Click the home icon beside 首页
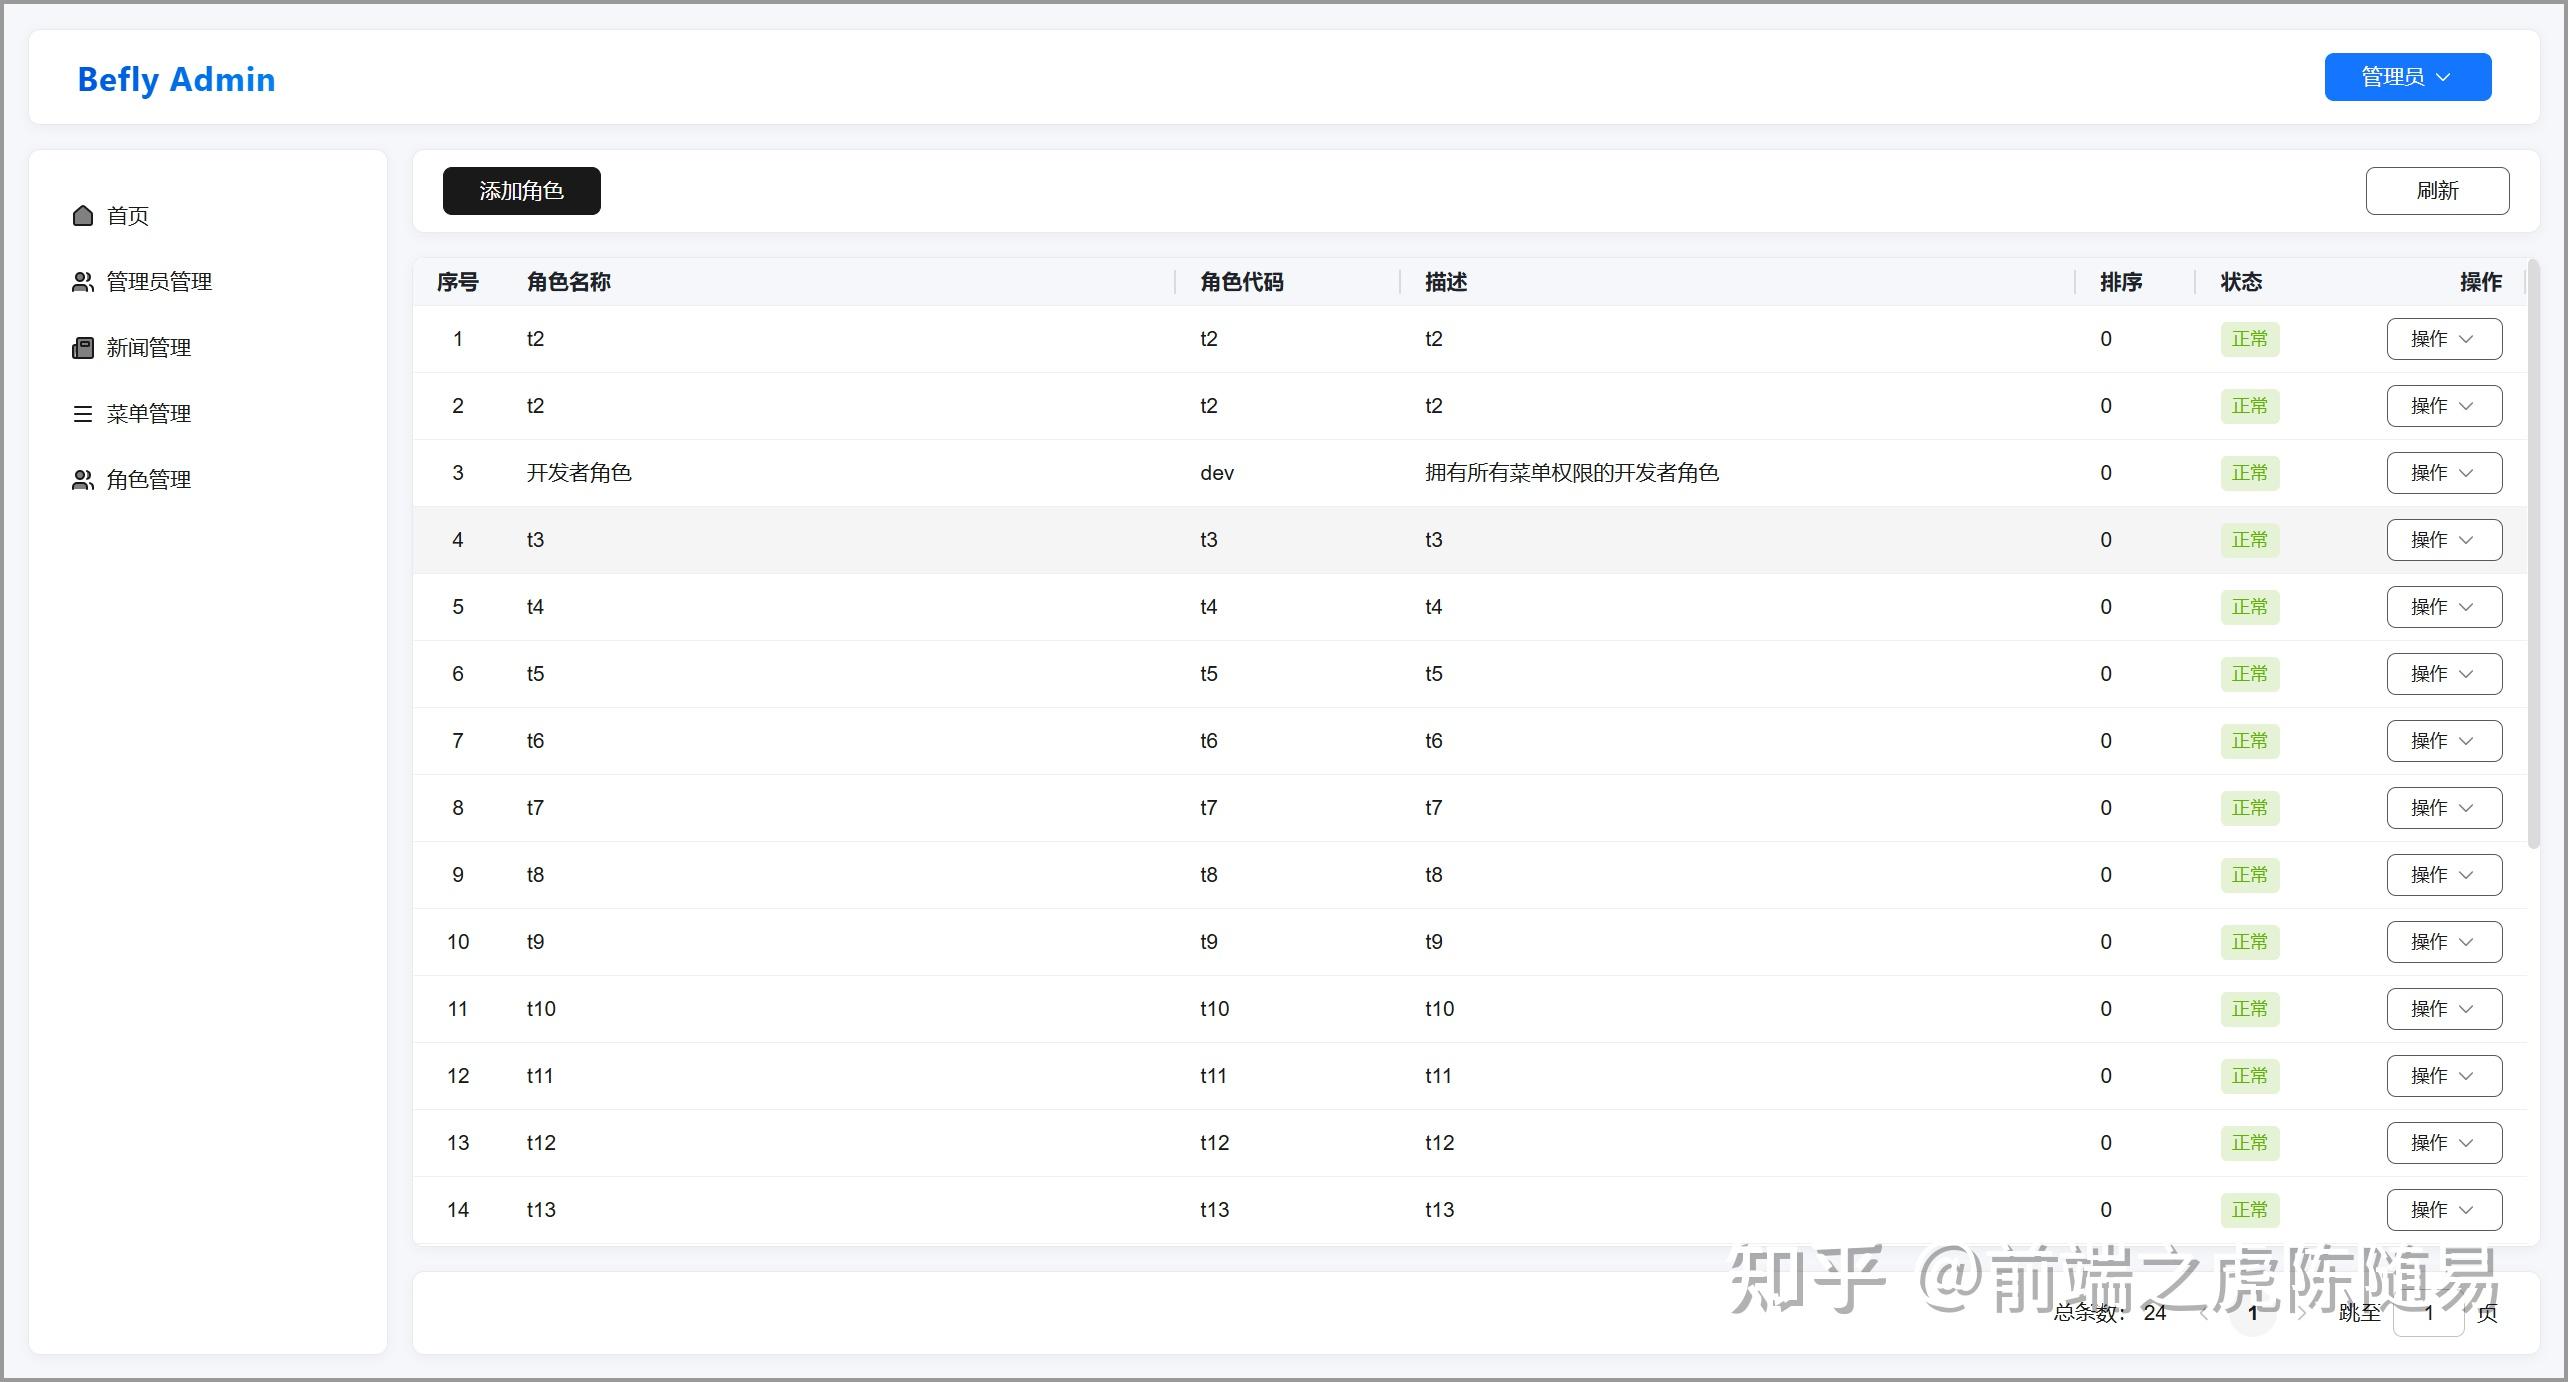This screenshot has width=2568, height=1382. 83,216
